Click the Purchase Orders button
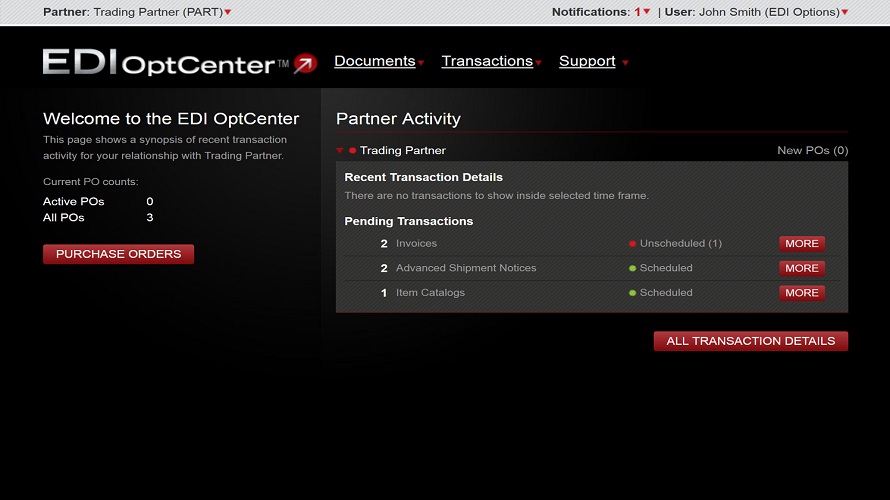Viewport: 890px width, 500px height. [x=118, y=254]
